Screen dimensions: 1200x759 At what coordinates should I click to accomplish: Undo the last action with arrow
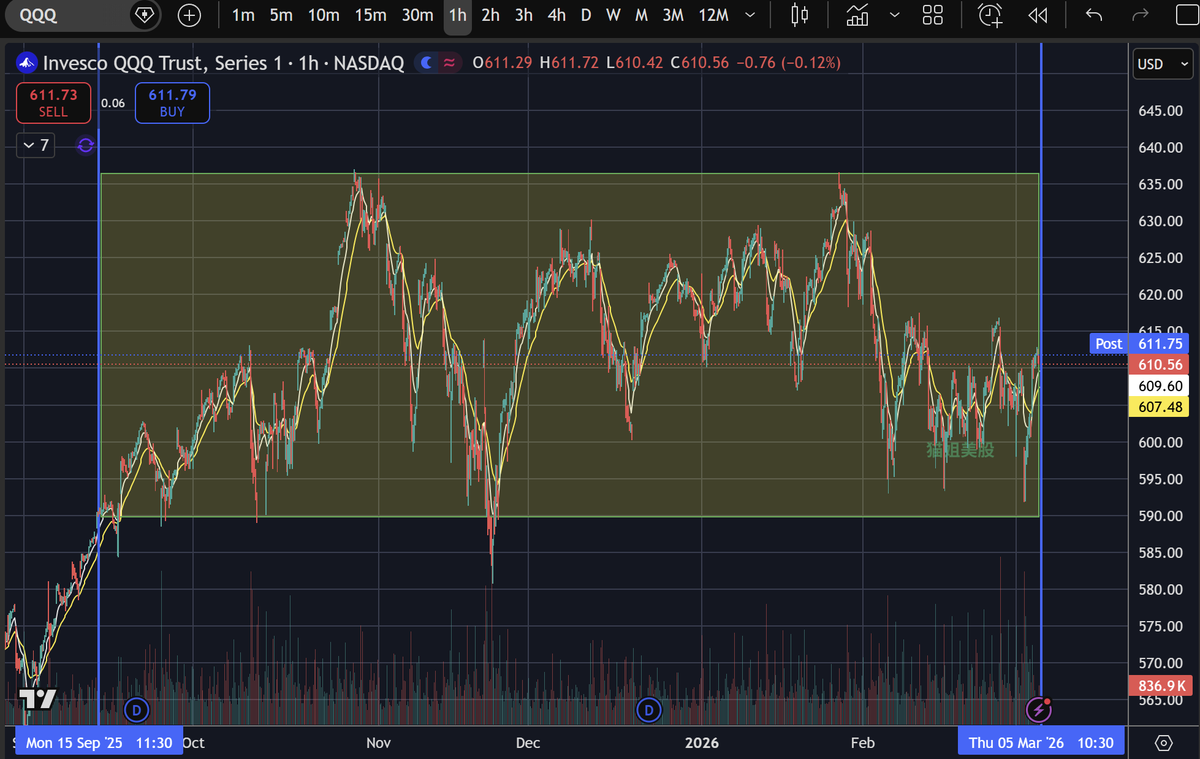[1095, 15]
